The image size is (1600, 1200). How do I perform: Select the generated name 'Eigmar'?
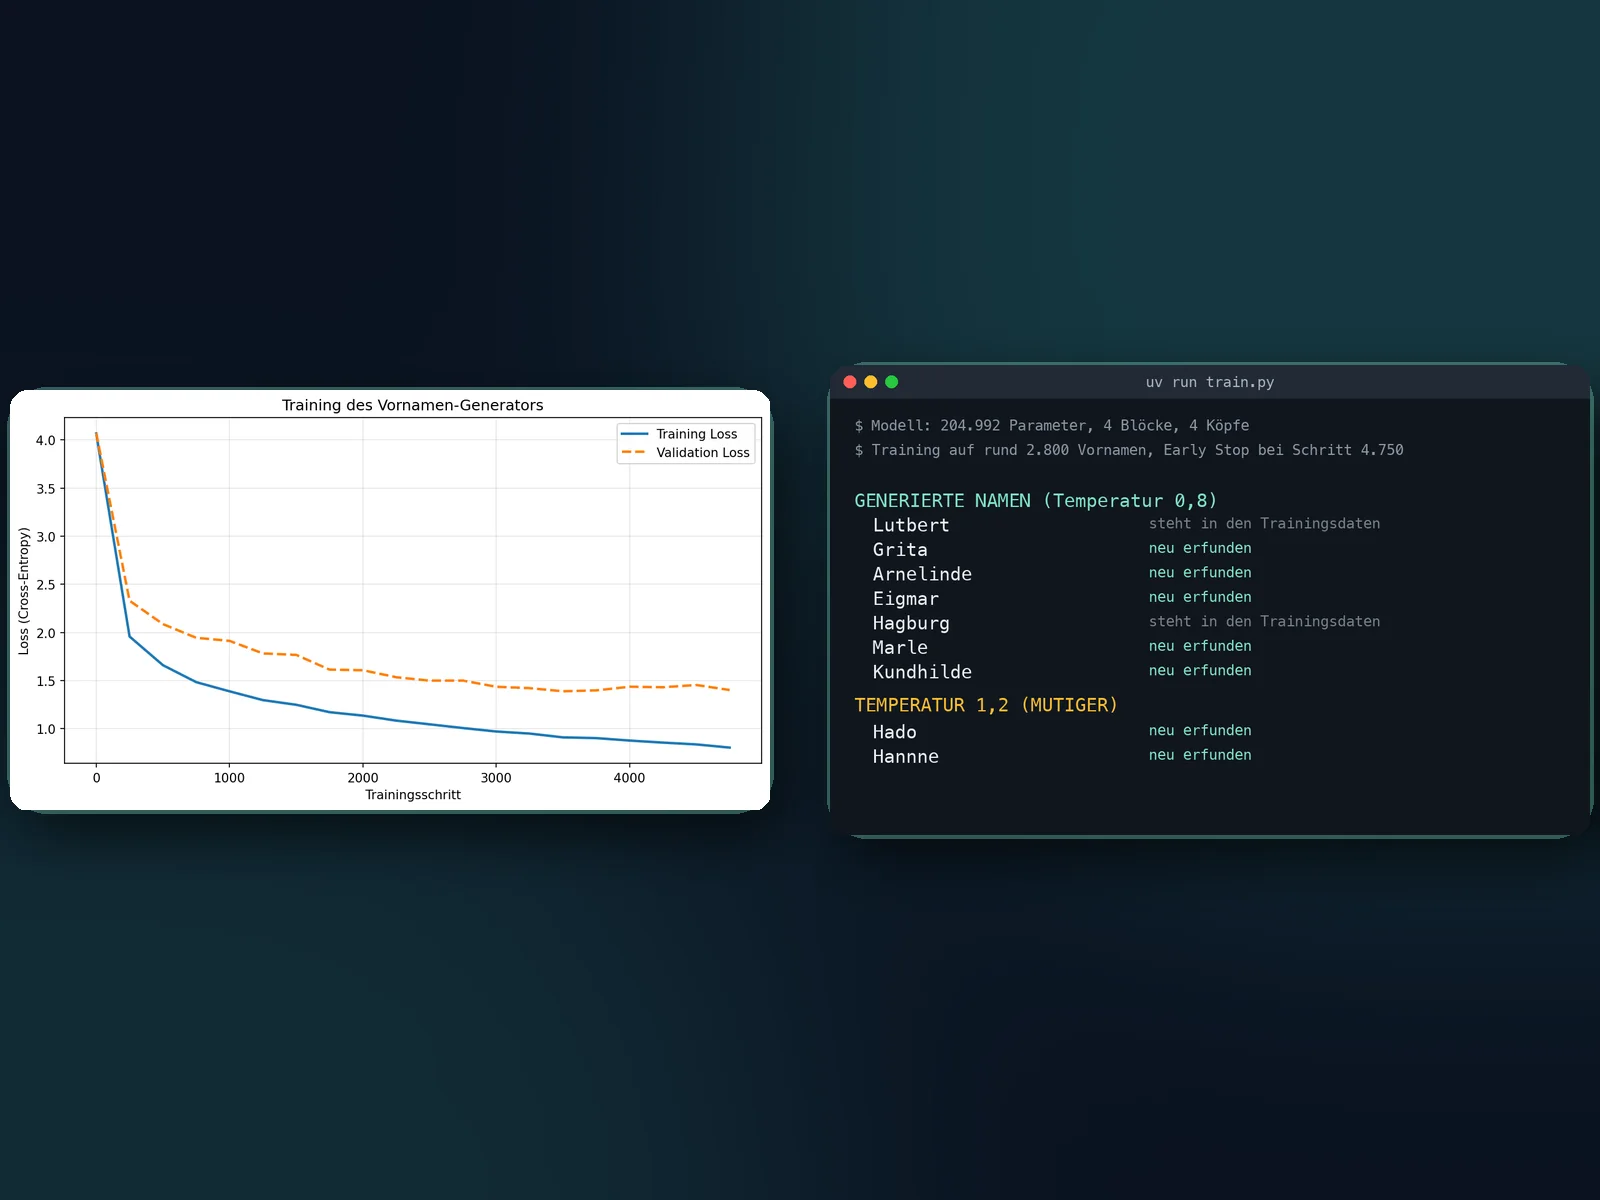click(906, 599)
